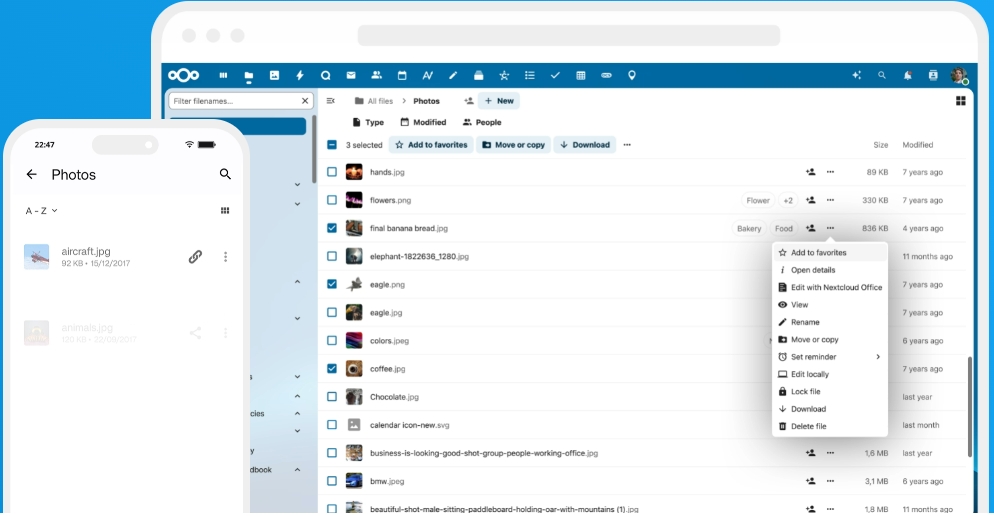Choose View in context menu

click(830, 305)
